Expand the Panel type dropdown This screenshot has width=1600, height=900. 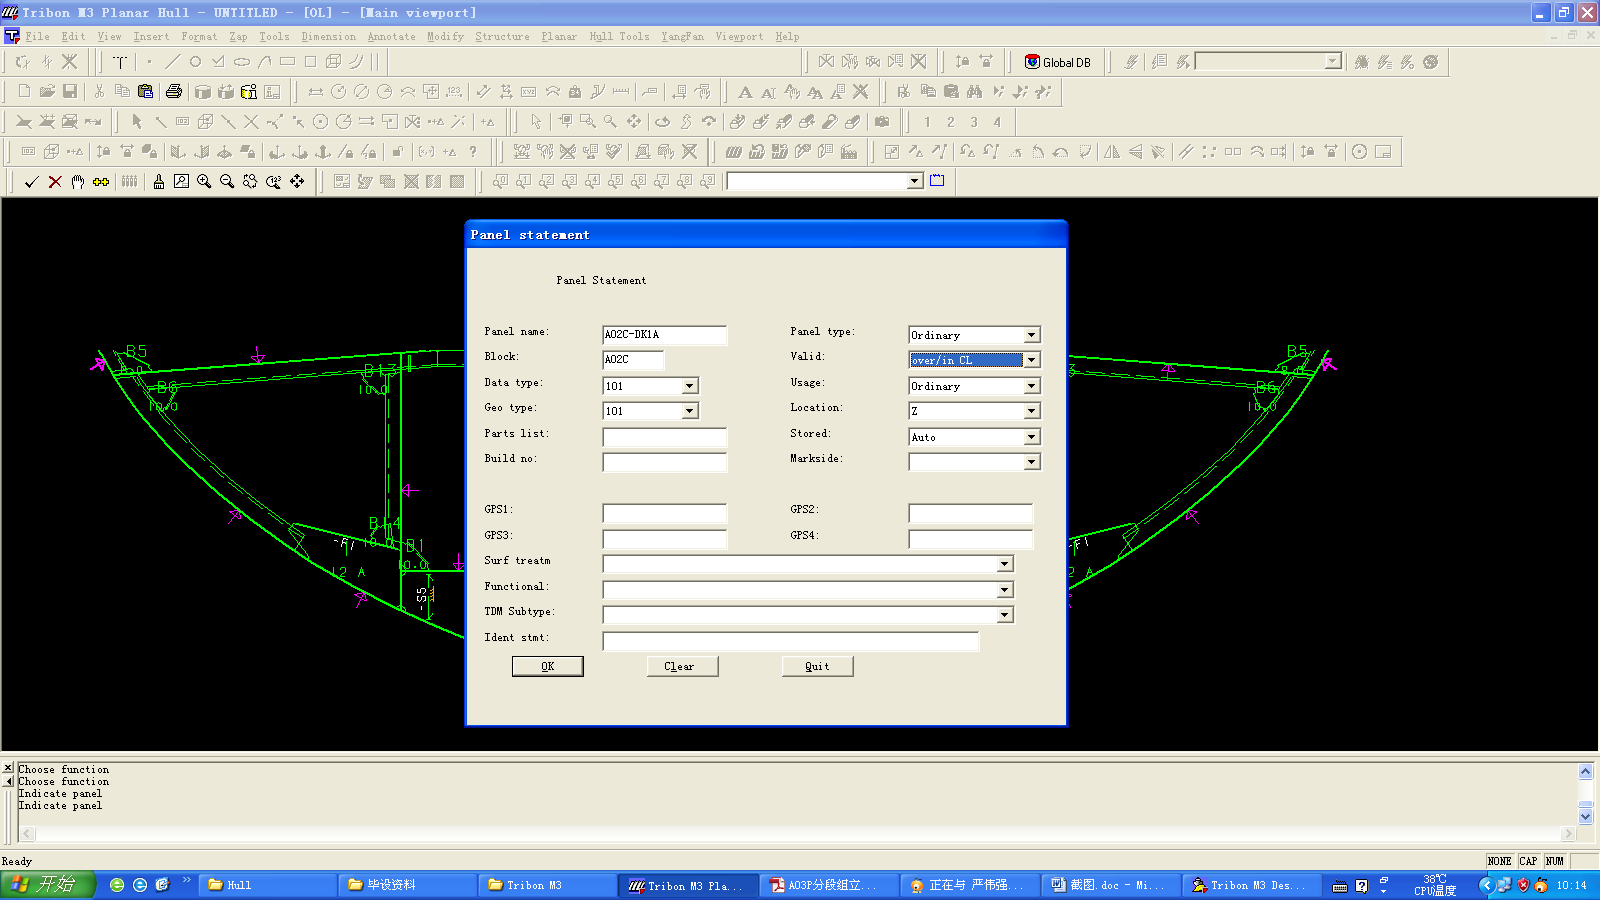[x=1031, y=335]
